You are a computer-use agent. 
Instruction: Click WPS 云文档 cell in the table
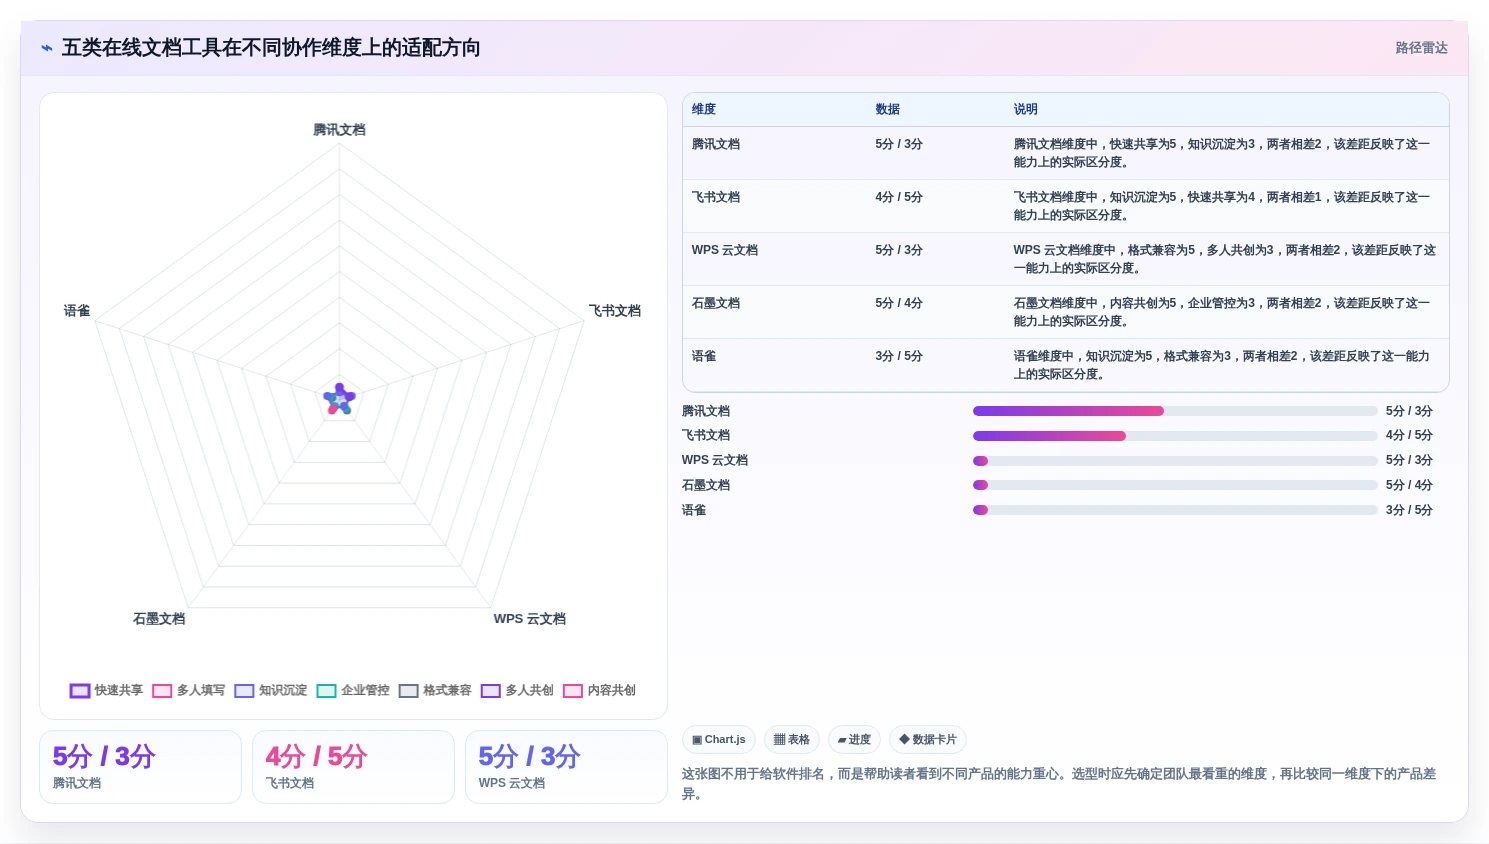(725, 251)
